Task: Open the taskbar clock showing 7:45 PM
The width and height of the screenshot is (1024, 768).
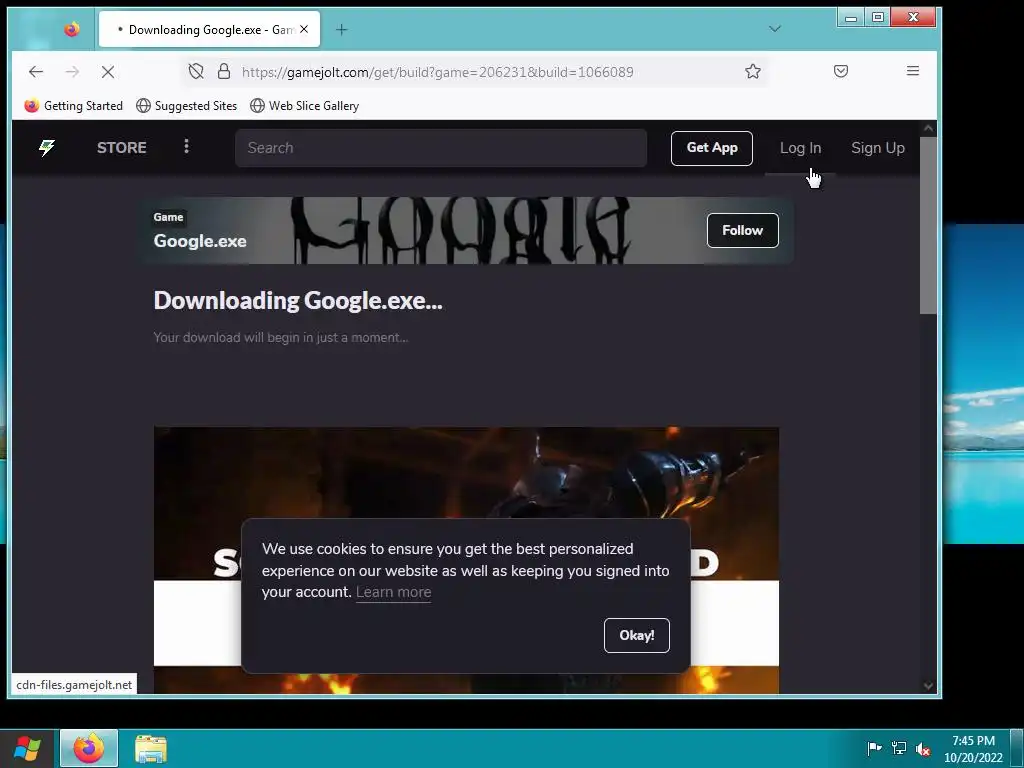Action: (x=973, y=749)
